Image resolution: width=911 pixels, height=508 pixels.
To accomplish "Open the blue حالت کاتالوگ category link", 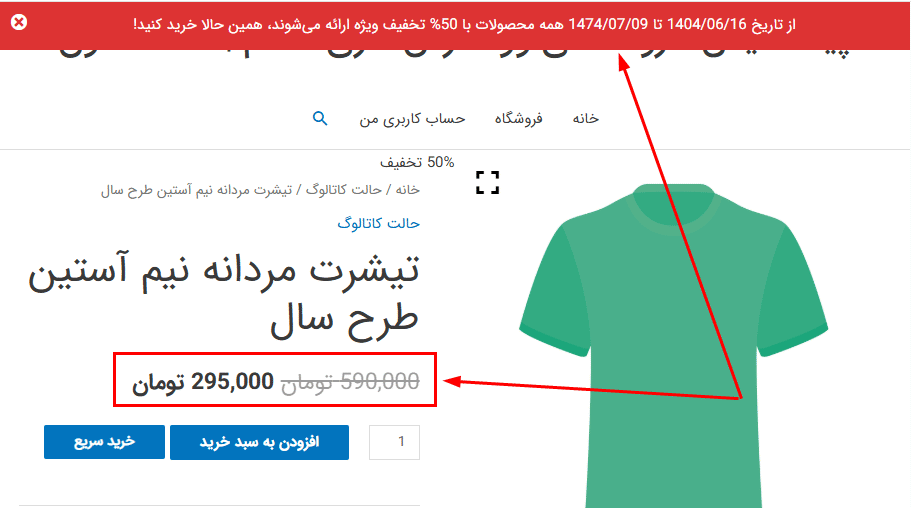I will tap(379, 223).
